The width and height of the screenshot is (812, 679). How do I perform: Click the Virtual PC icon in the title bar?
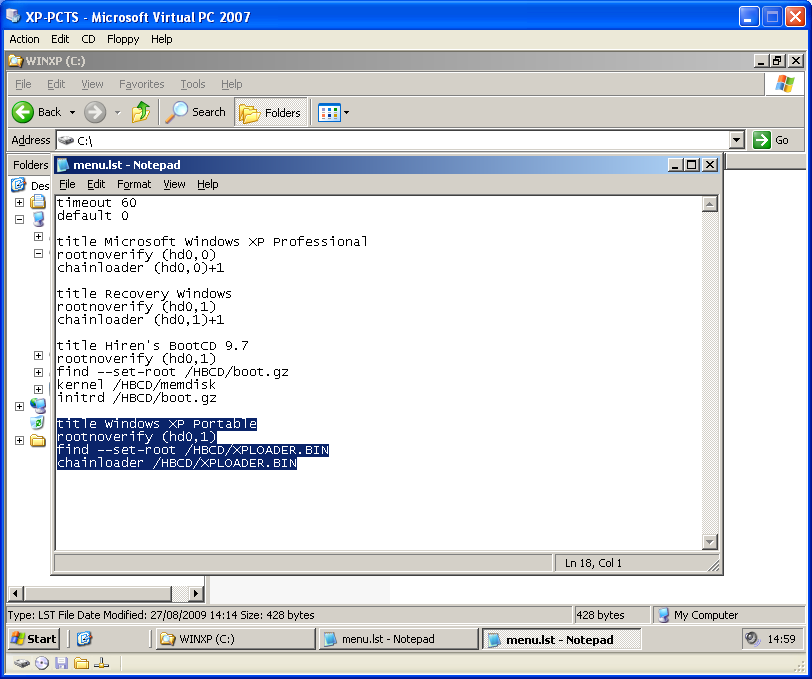point(13,16)
